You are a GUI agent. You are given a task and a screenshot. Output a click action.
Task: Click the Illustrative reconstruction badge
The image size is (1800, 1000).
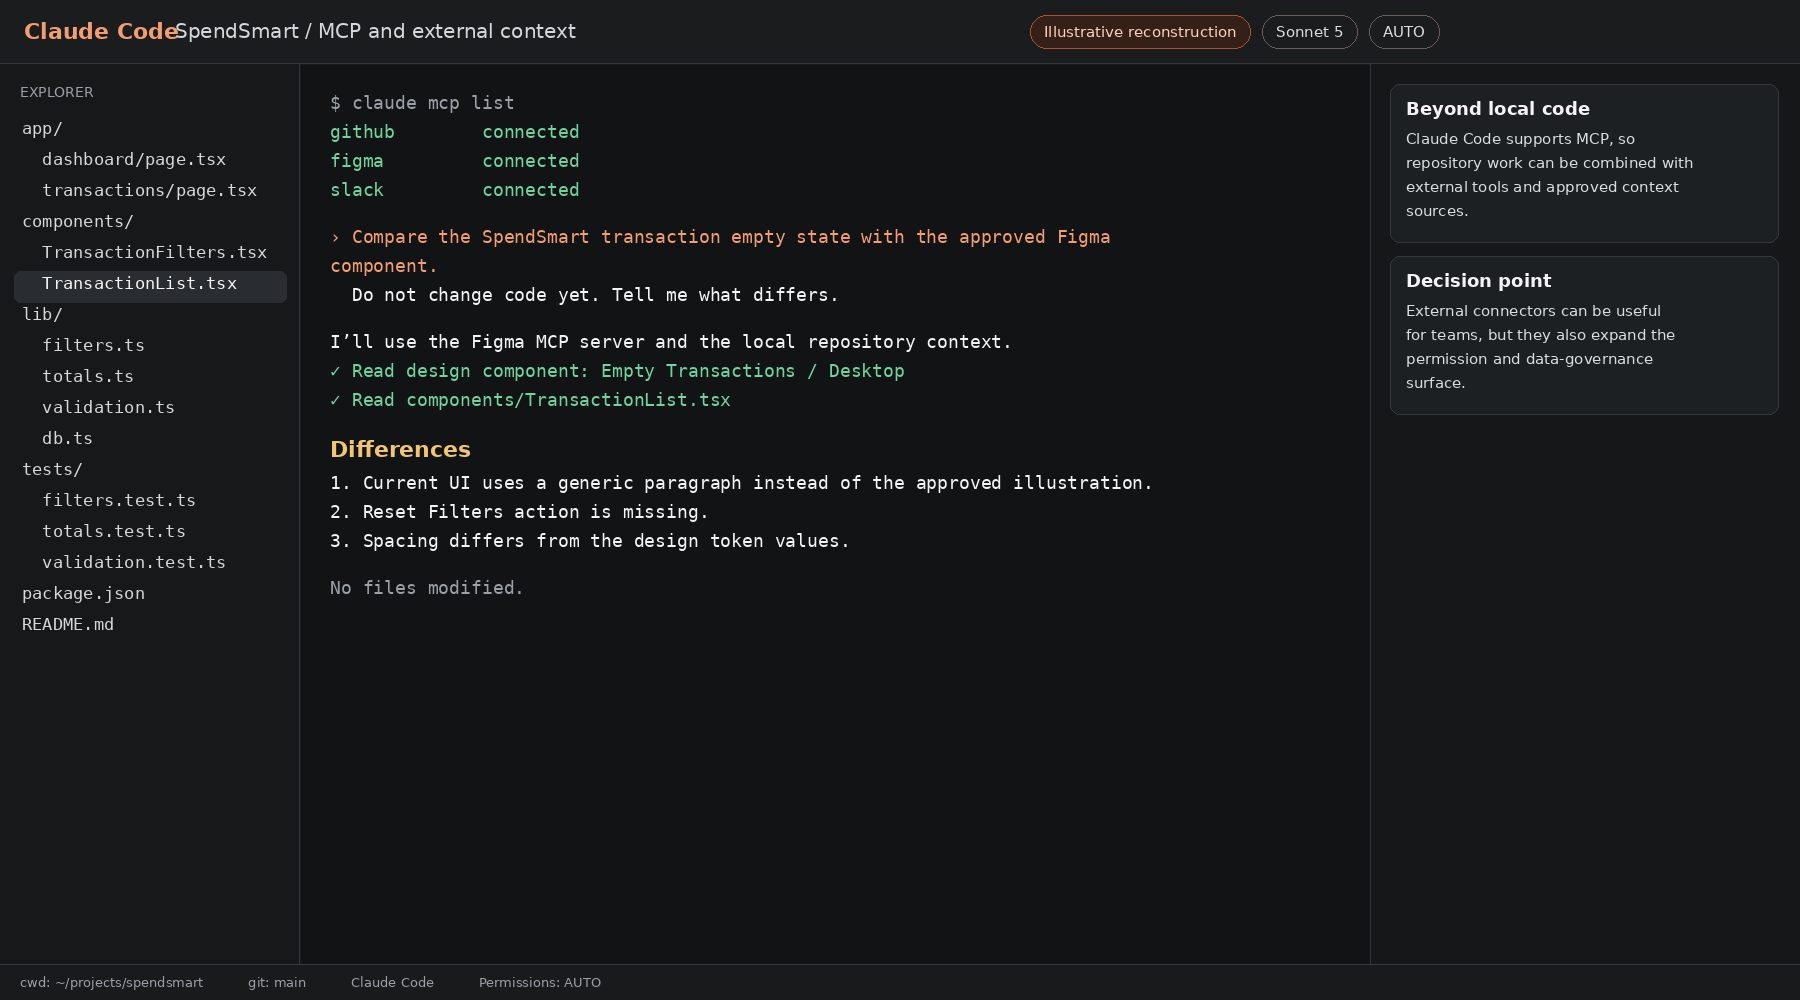(x=1140, y=32)
